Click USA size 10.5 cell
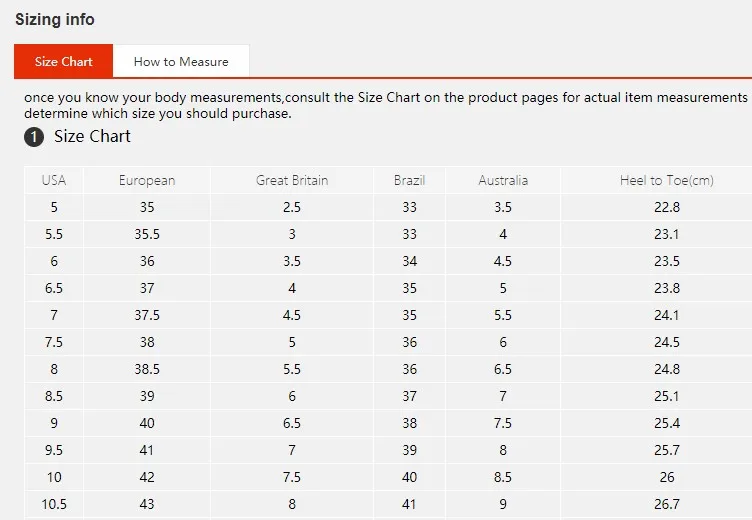The height and width of the screenshot is (520, 752). click(x=54, y=504)
